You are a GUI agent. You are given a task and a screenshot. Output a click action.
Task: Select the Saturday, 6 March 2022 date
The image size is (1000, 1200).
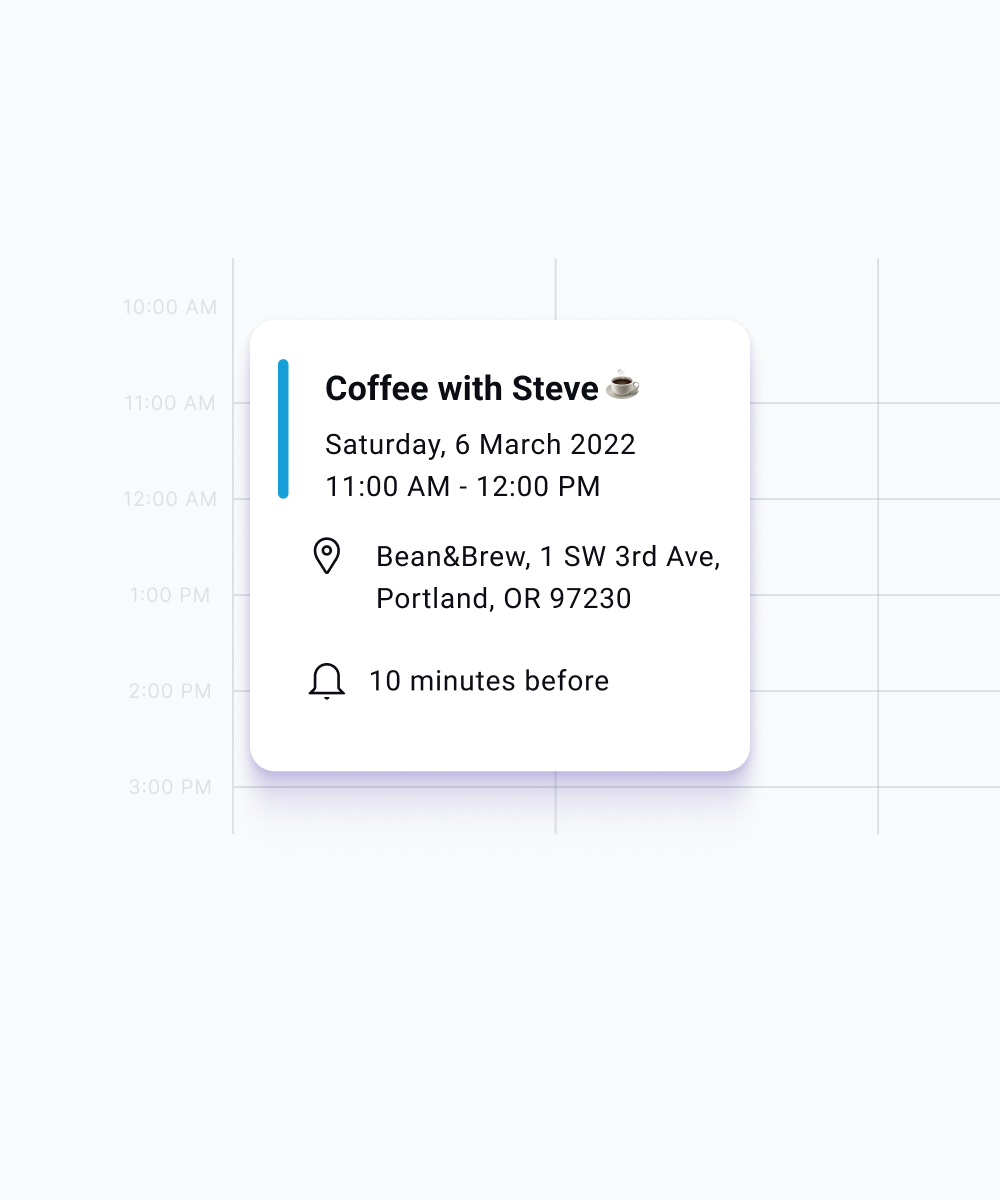(x=480, y=444)
